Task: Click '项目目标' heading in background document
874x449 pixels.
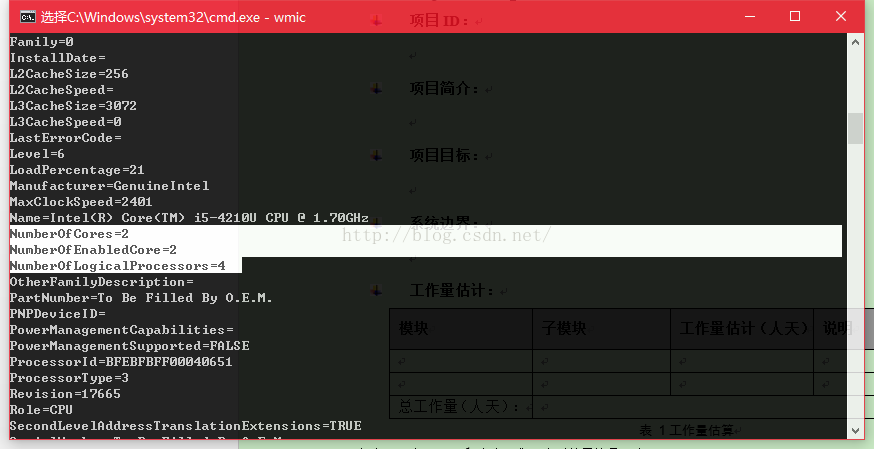Action: [x=444, y=155]
